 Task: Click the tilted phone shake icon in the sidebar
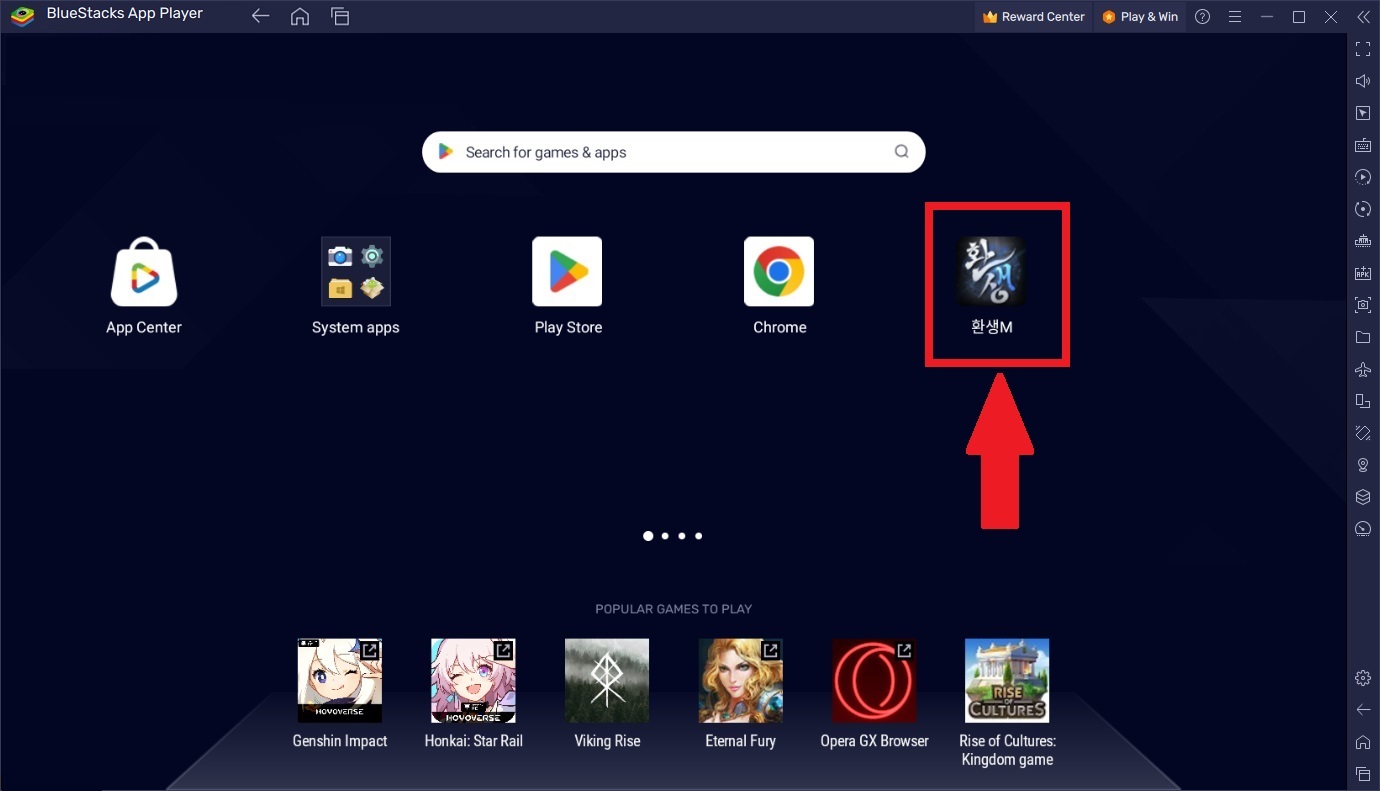pos(1363,433)
